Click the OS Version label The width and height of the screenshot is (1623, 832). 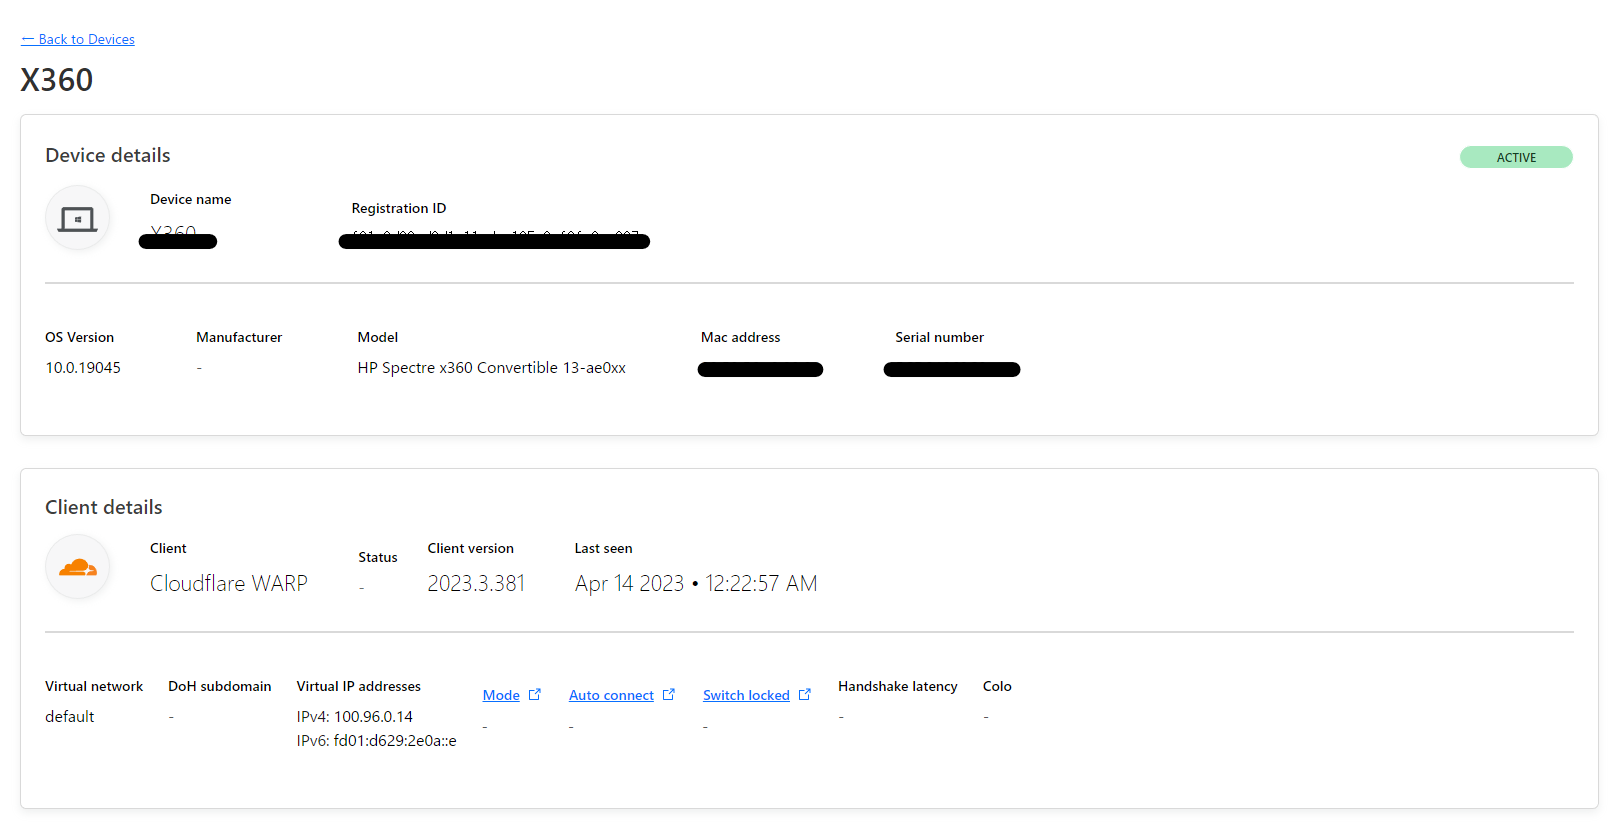[80, 337]
